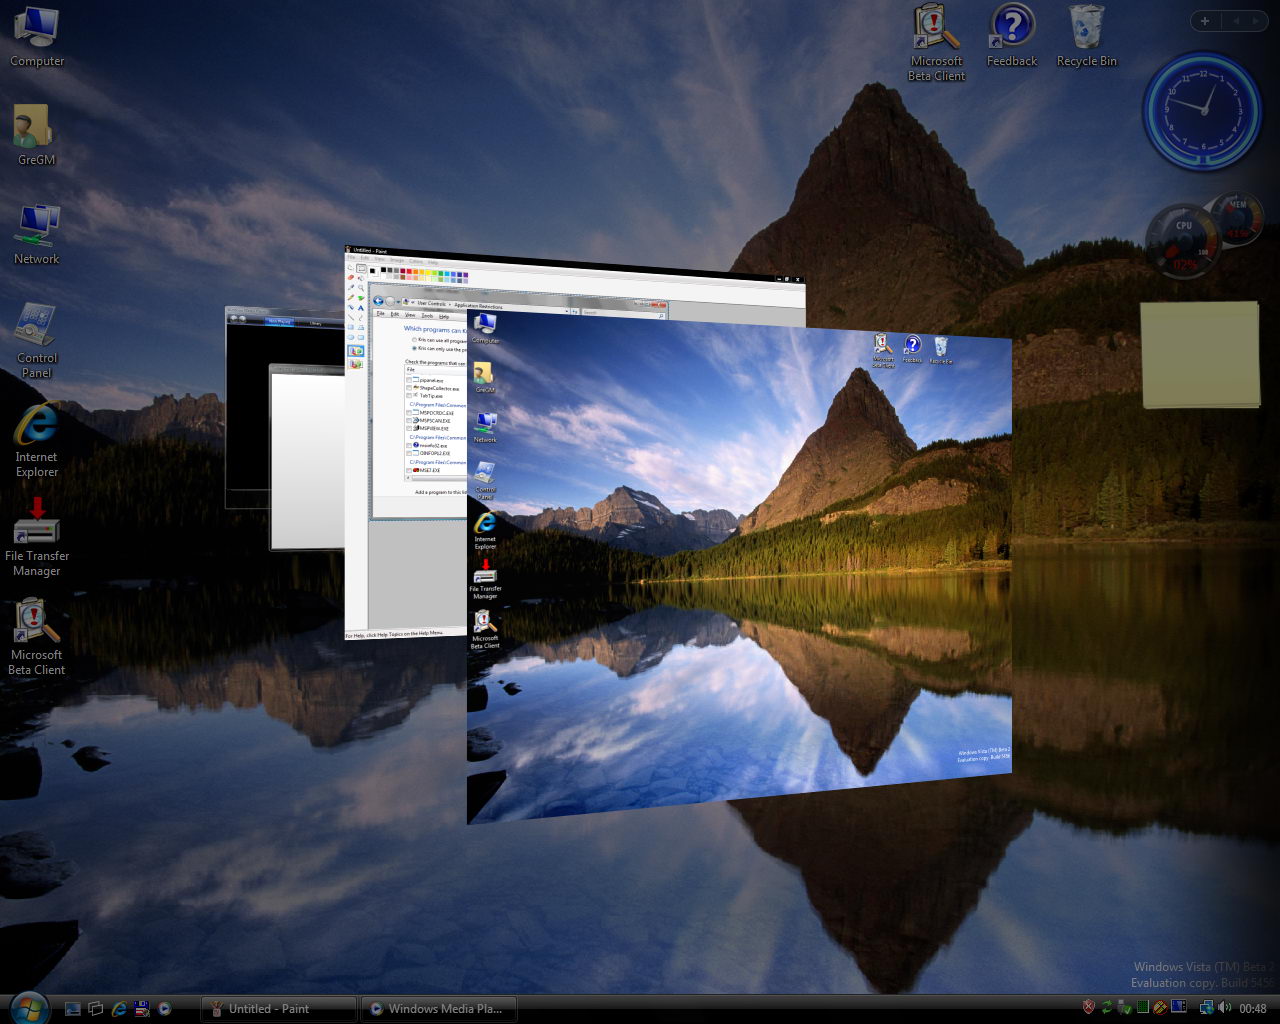Open the green sync arrows tray icon

[x=1107, y=1008]
